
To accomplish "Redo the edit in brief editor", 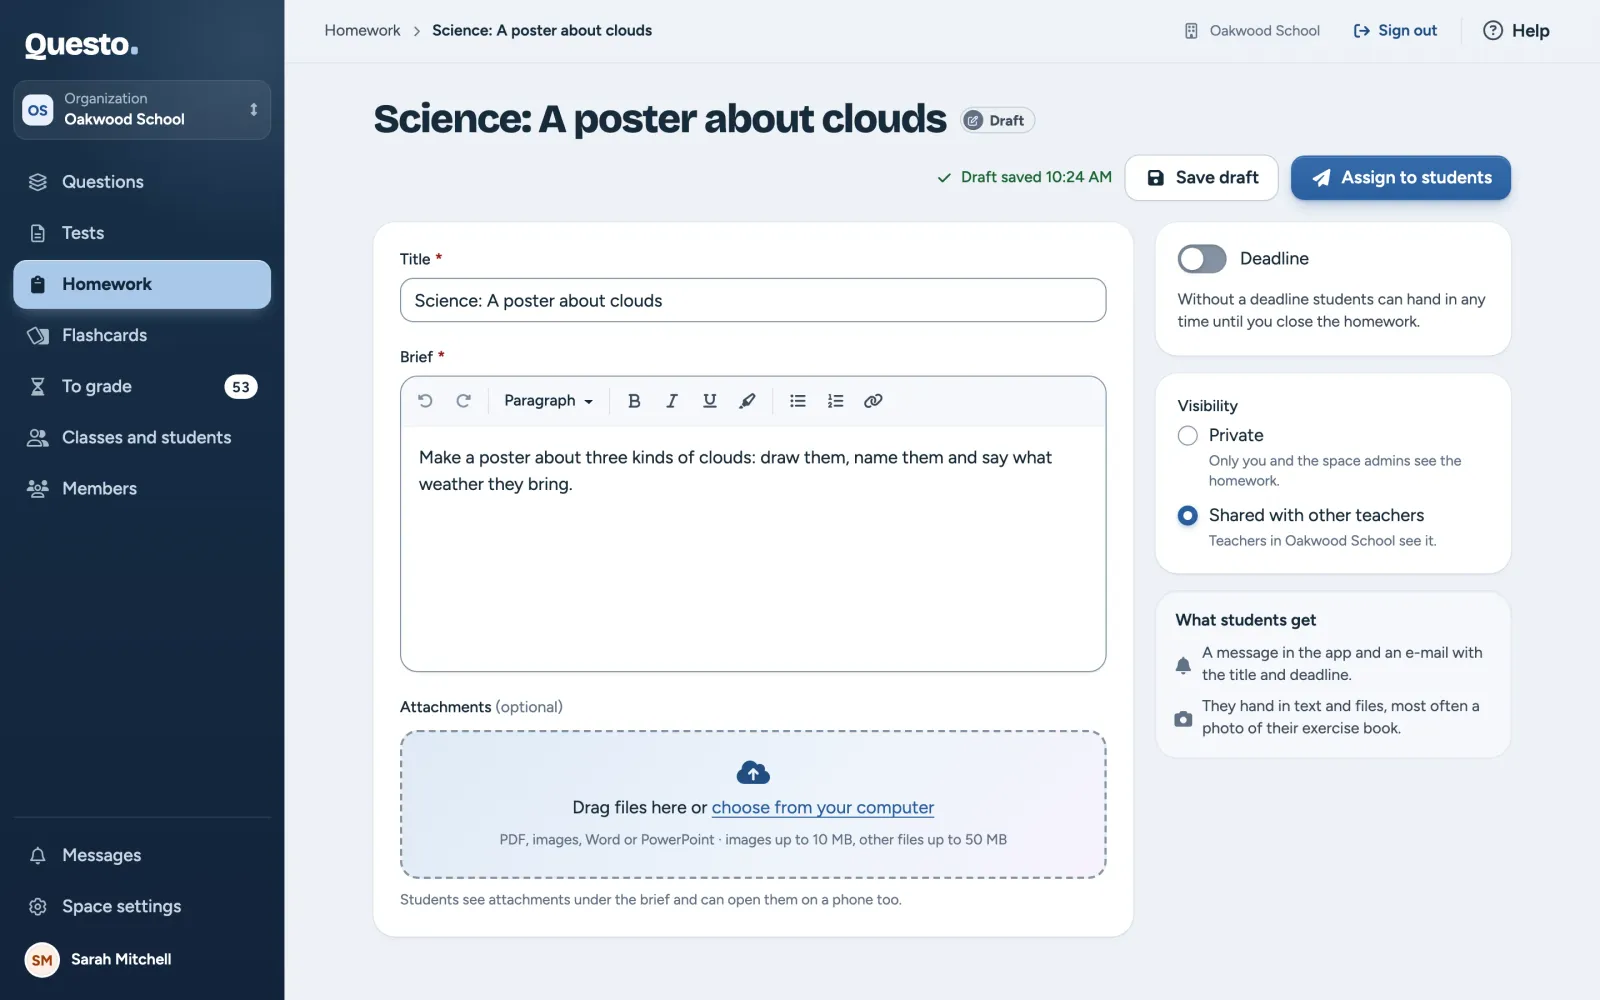I will (x=463, y=401).
